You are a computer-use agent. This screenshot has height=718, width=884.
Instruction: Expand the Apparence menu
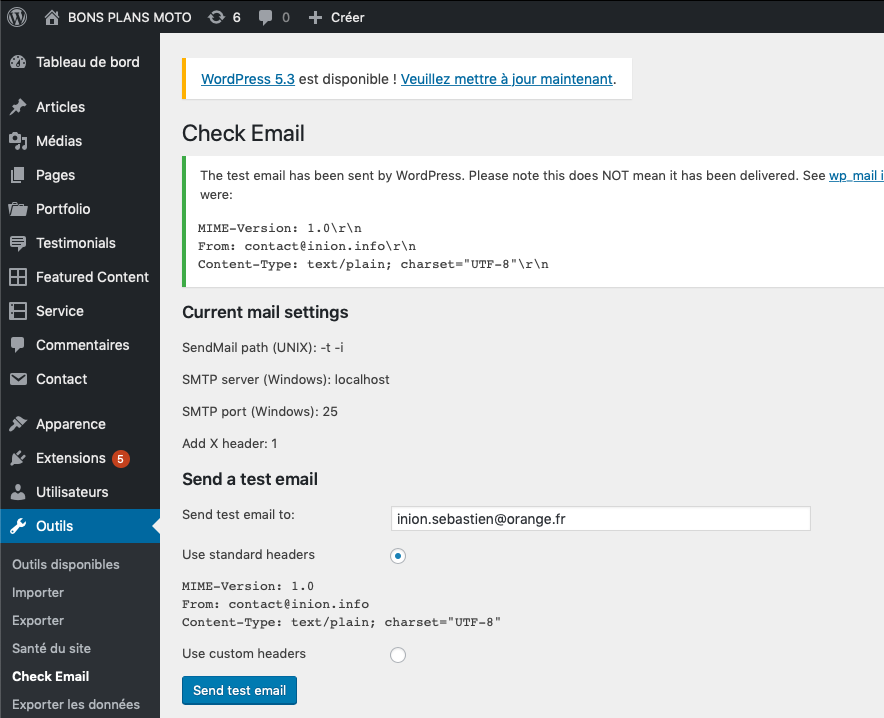coord(70,424)
